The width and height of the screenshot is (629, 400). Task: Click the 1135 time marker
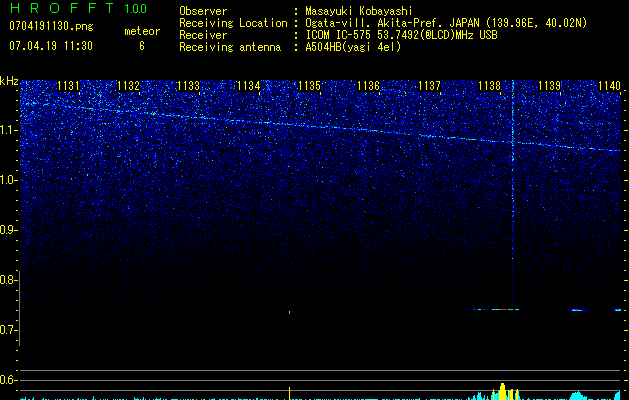click(309, 85)
